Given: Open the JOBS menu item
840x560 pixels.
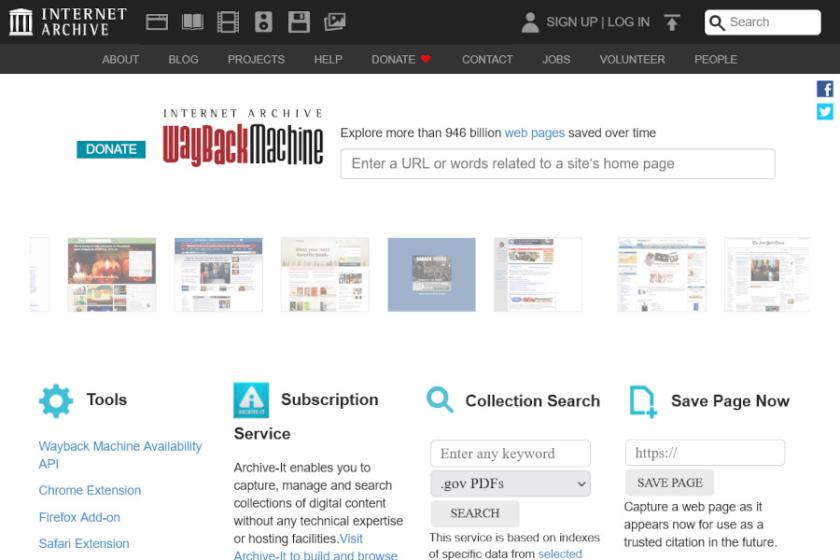Looking at the screenshot, I should (556, 59).
